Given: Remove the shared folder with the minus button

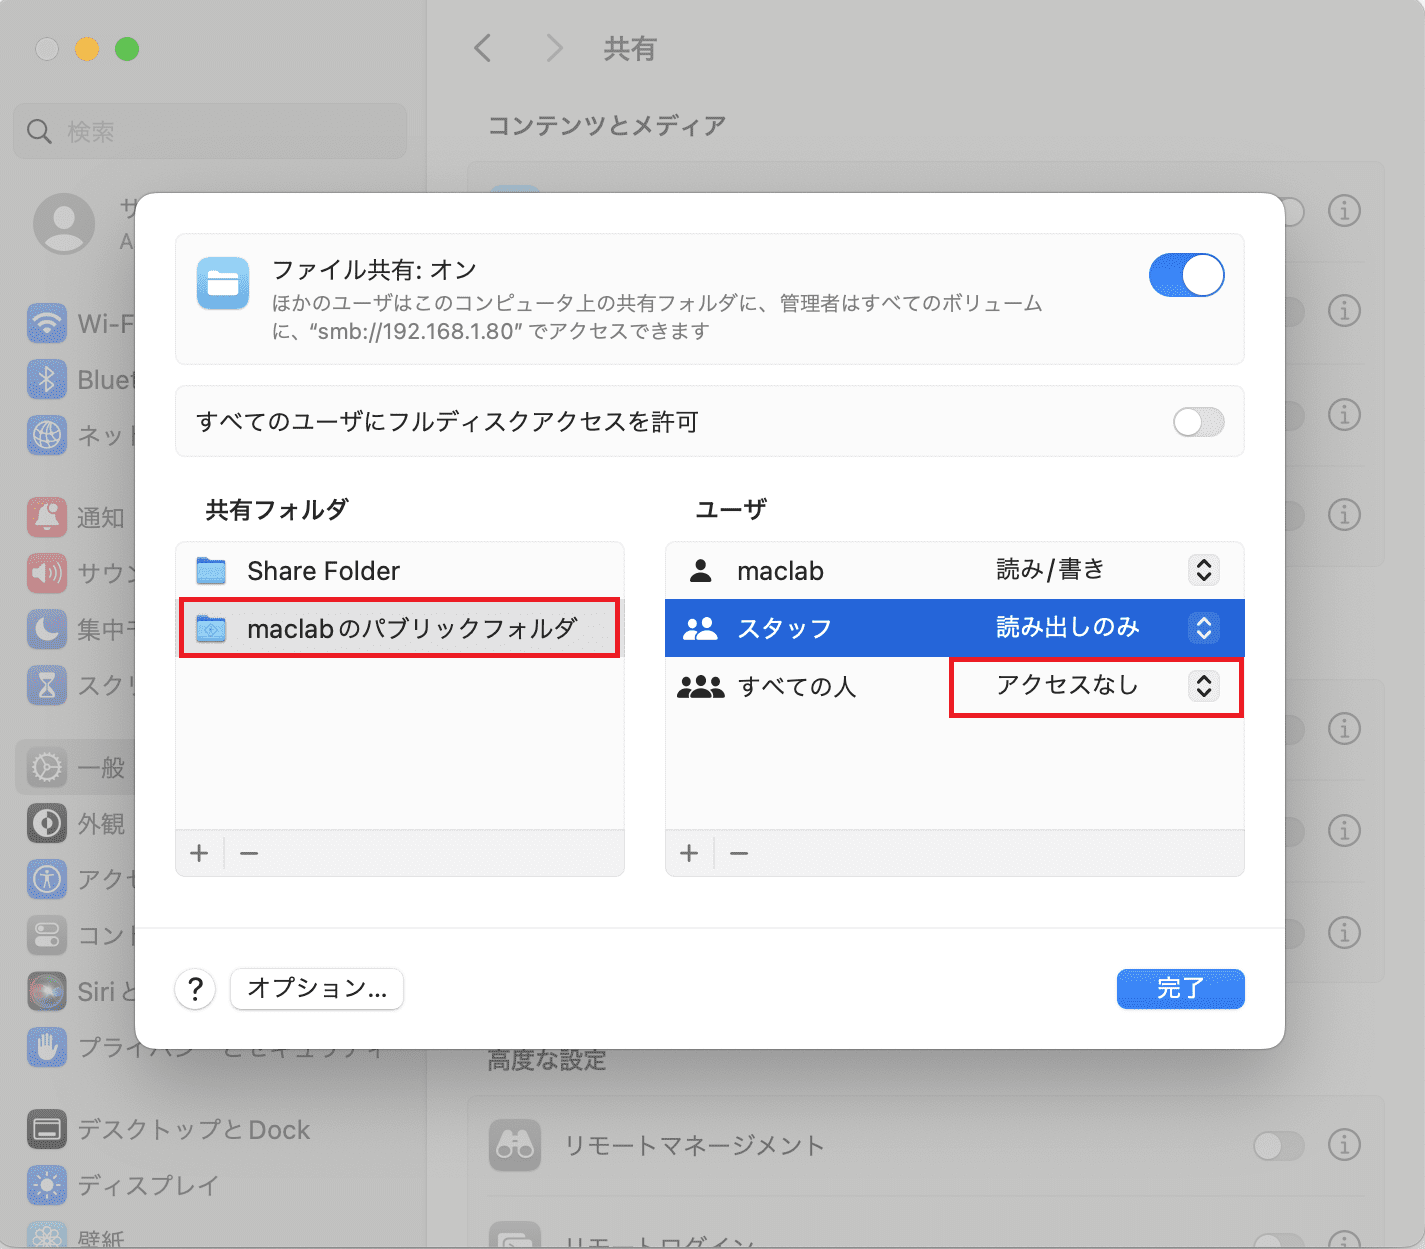Looking at the screenshot, I should coord(250,853).
